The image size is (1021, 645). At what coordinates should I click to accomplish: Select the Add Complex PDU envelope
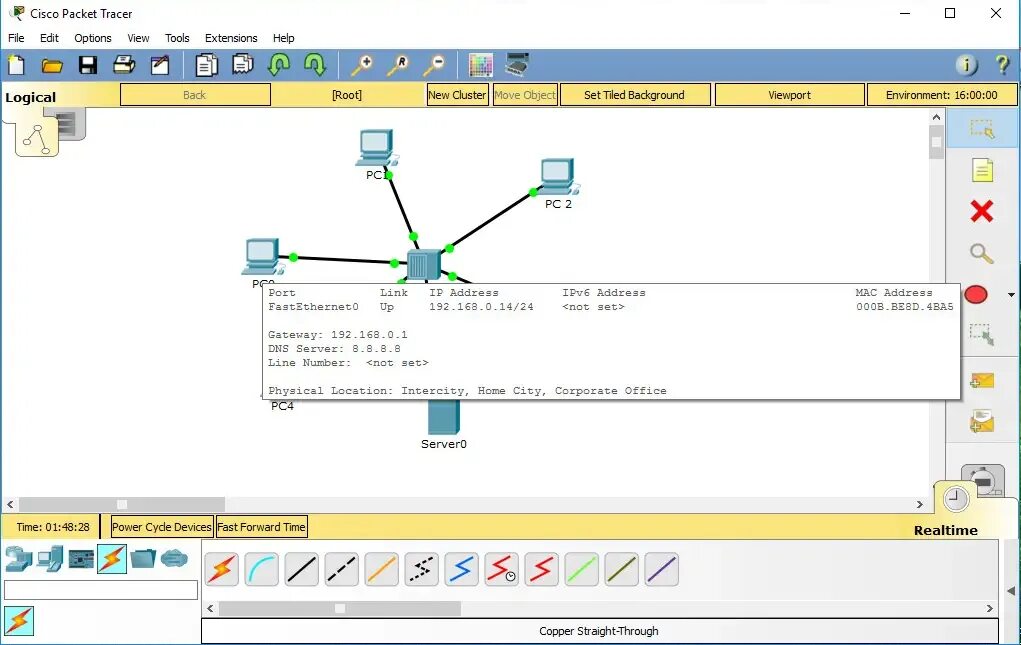coord(982,421)
